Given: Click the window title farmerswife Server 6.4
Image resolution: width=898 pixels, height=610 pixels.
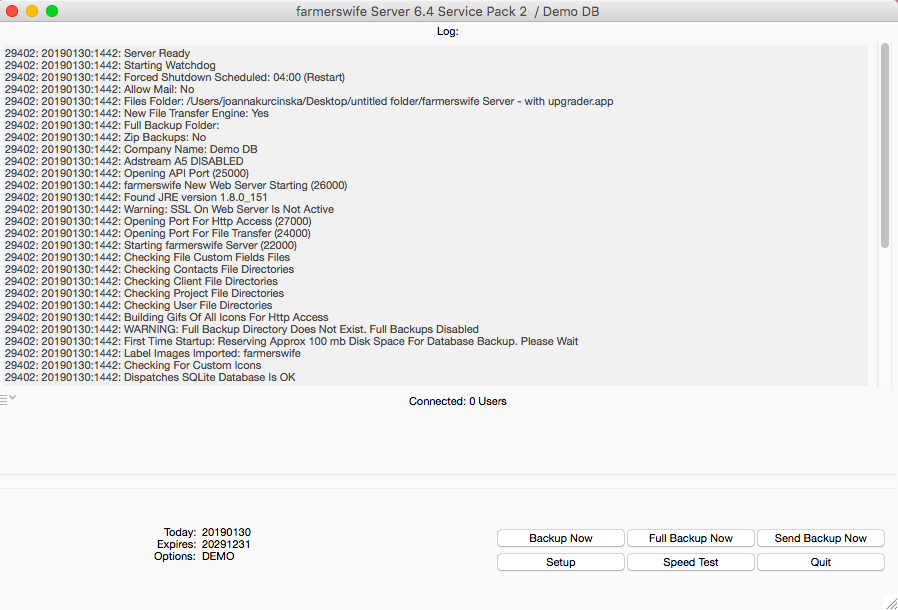Looking at the screenshot, I should [447, 11].
